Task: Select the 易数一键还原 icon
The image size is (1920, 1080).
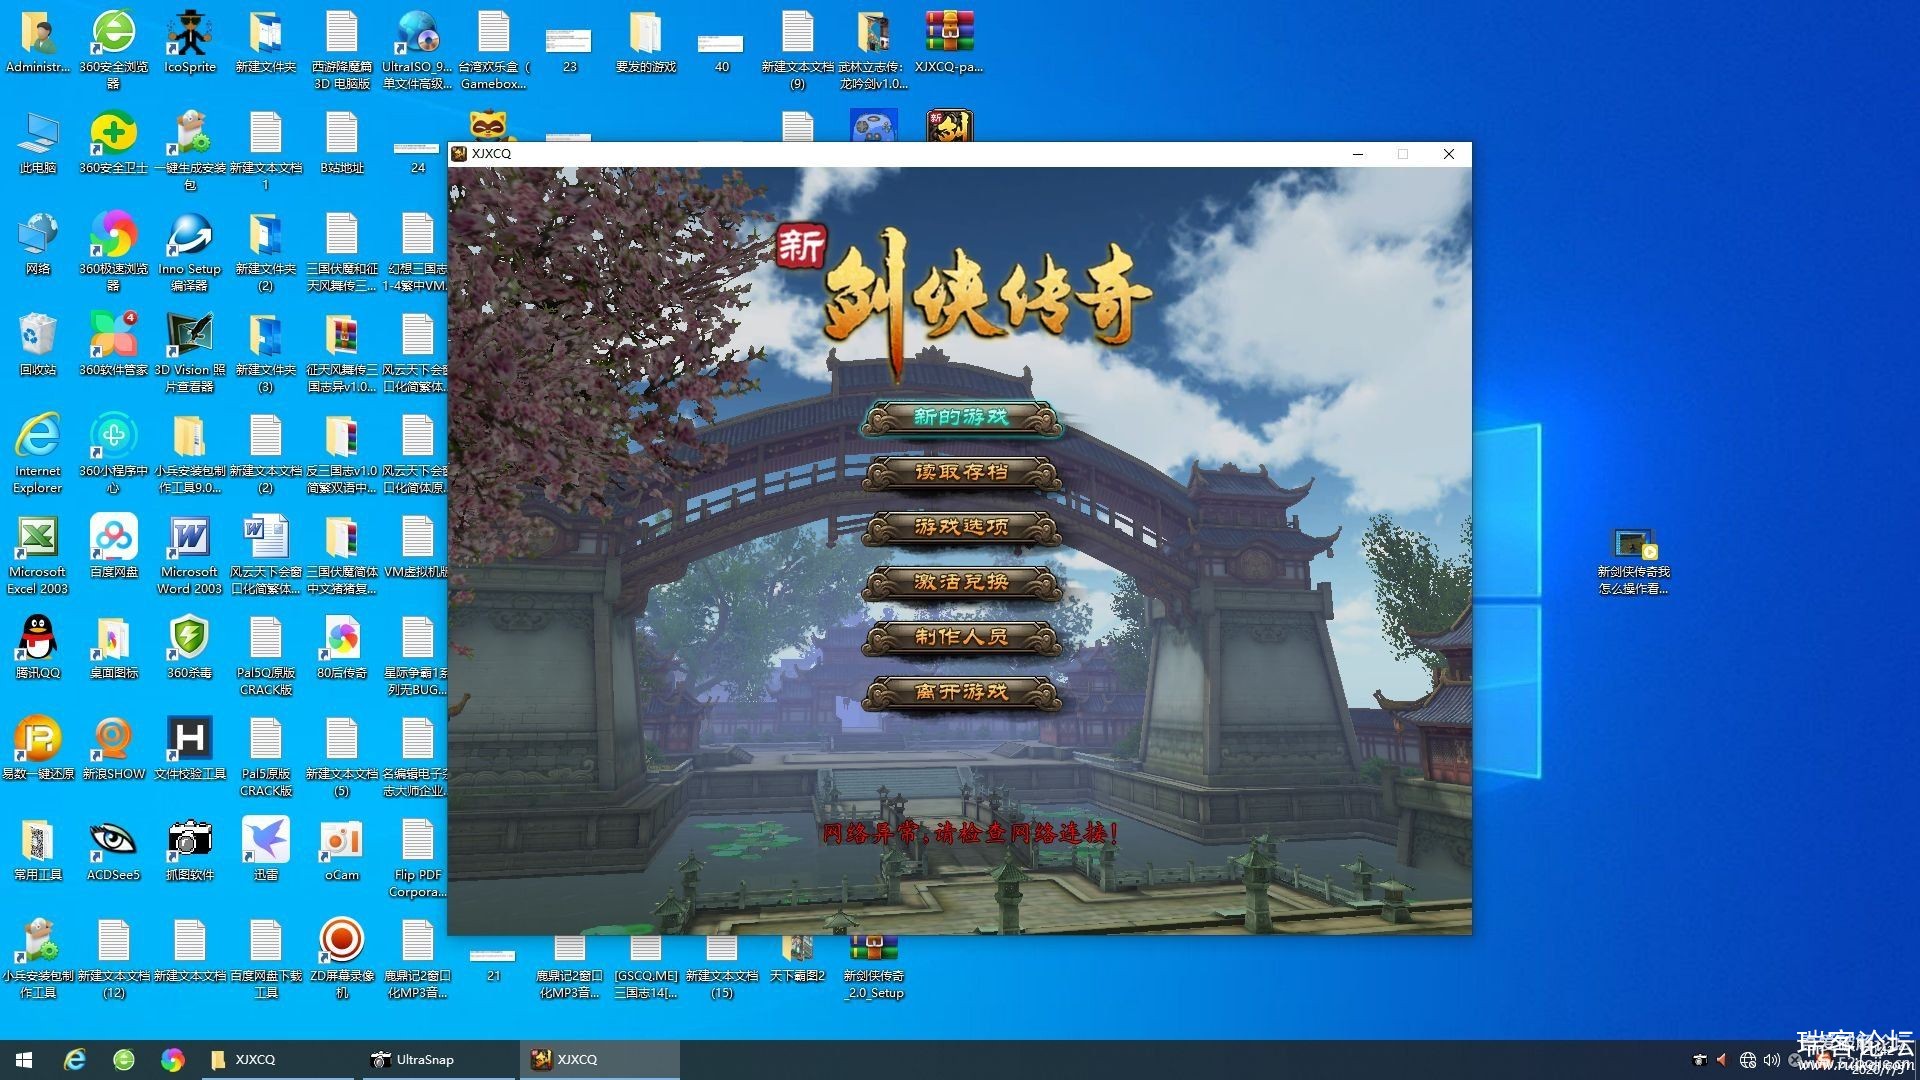Action: (38, 748)
